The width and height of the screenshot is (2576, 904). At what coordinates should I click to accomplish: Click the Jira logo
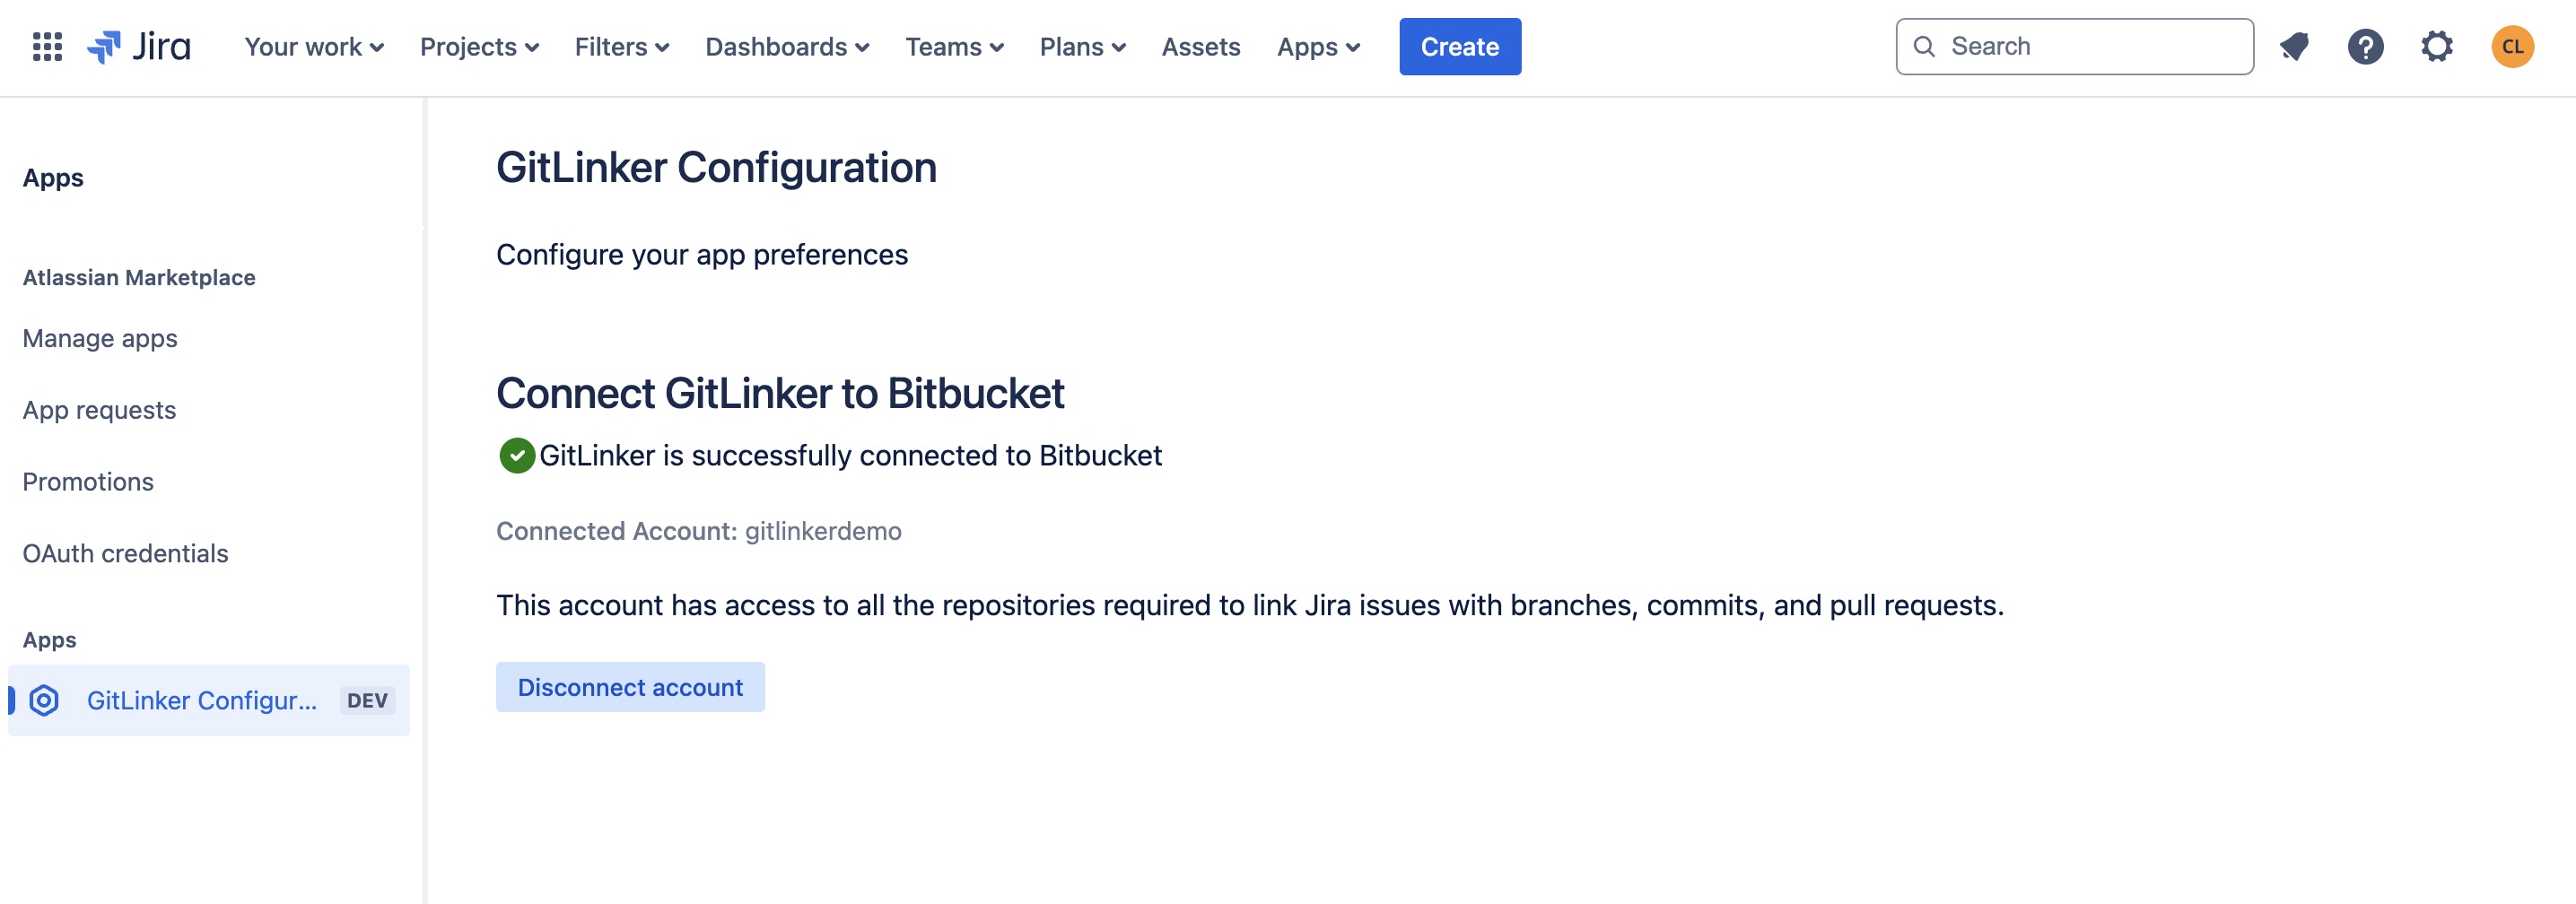pyautogui.click(x=139, y=47)
